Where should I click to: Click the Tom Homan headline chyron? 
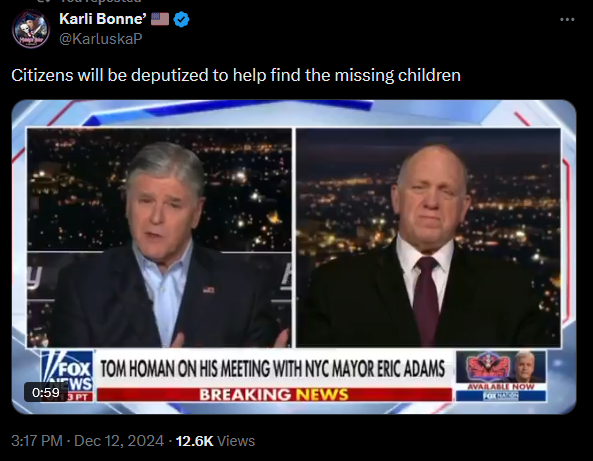273,369
